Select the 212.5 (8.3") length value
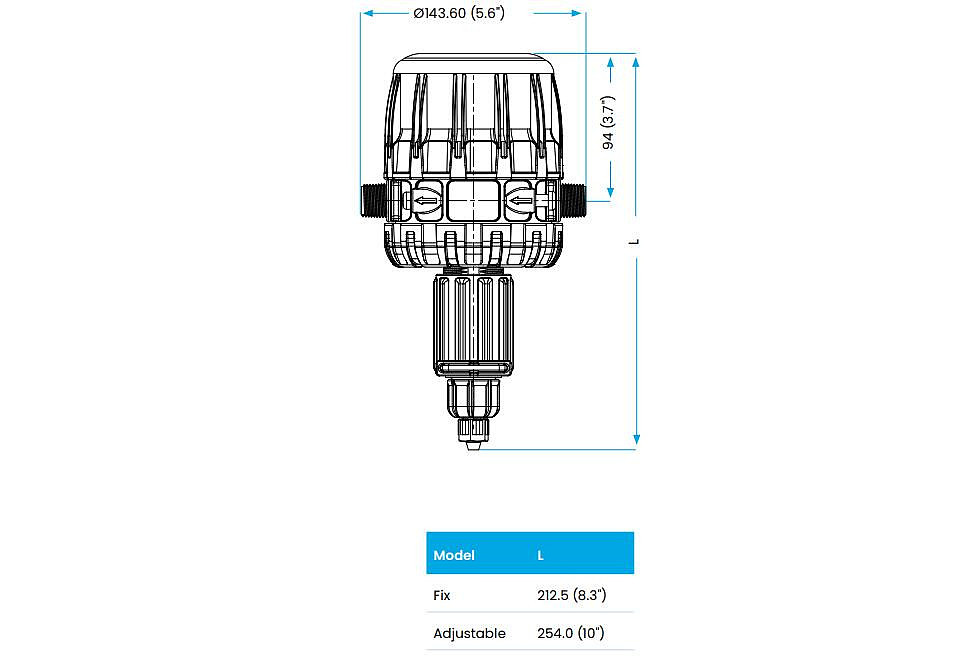960x657 pixels. pos(572,595)
